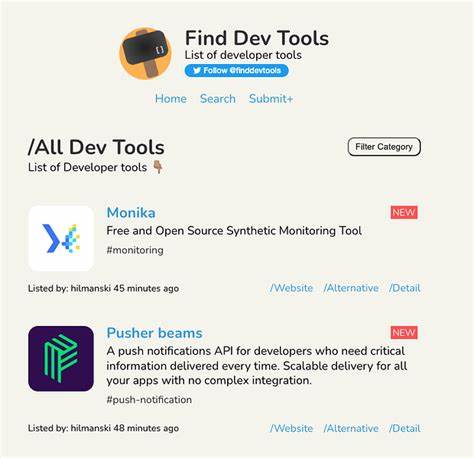474x458 pixels.
Task: Click the 'List of developer tools' tagline
Action: (243, 55)
